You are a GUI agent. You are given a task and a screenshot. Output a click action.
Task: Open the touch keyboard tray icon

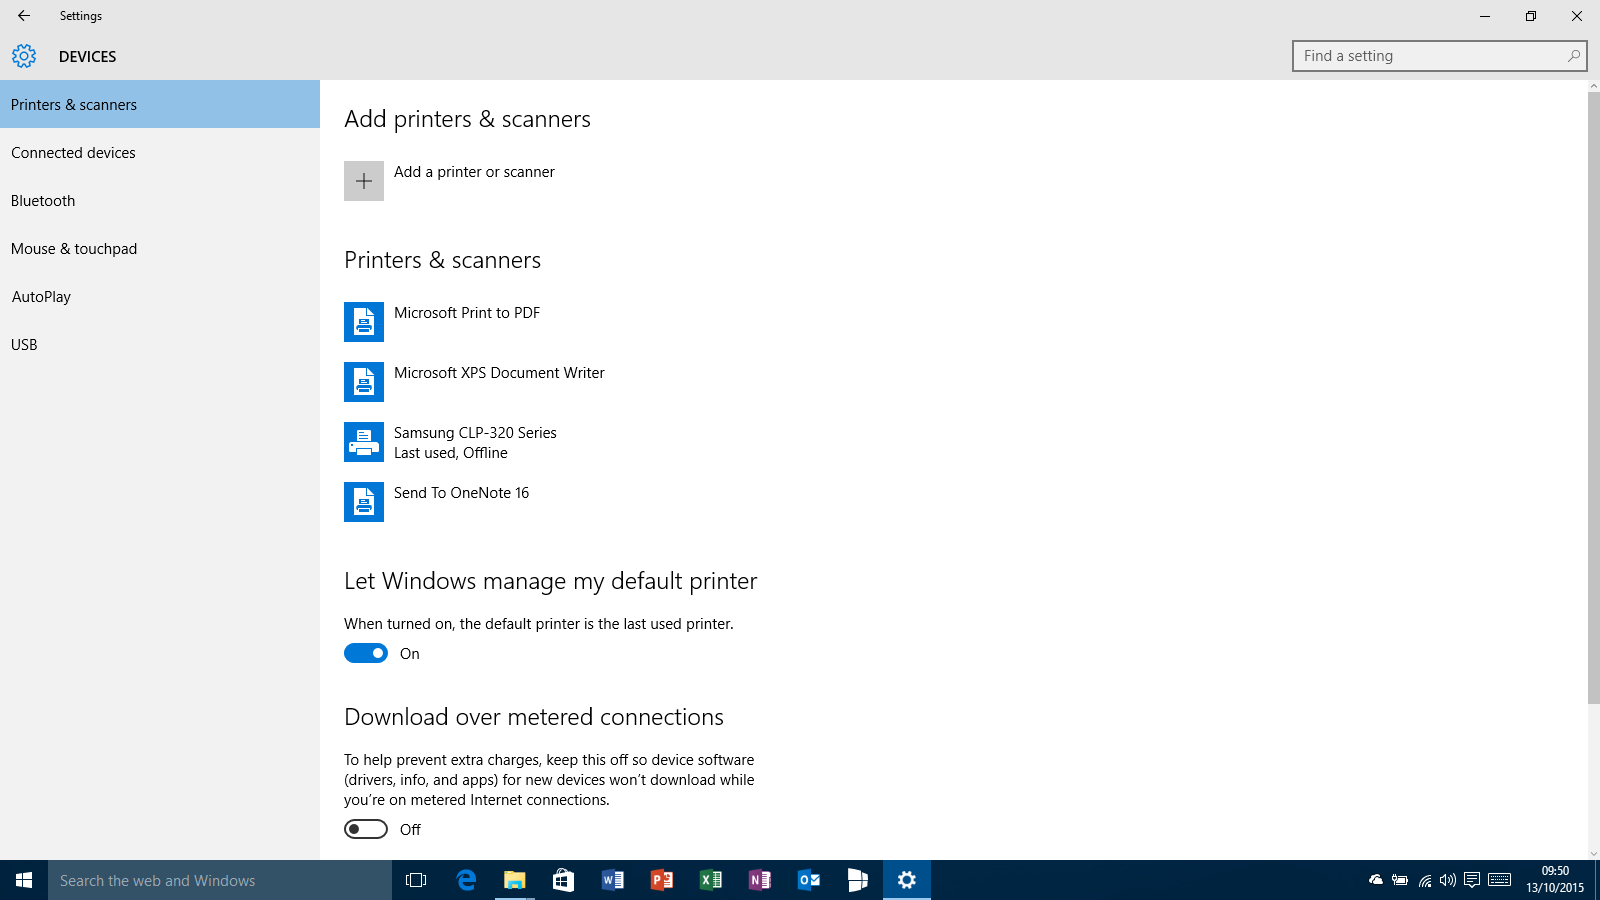click(x=1500, y=880)
